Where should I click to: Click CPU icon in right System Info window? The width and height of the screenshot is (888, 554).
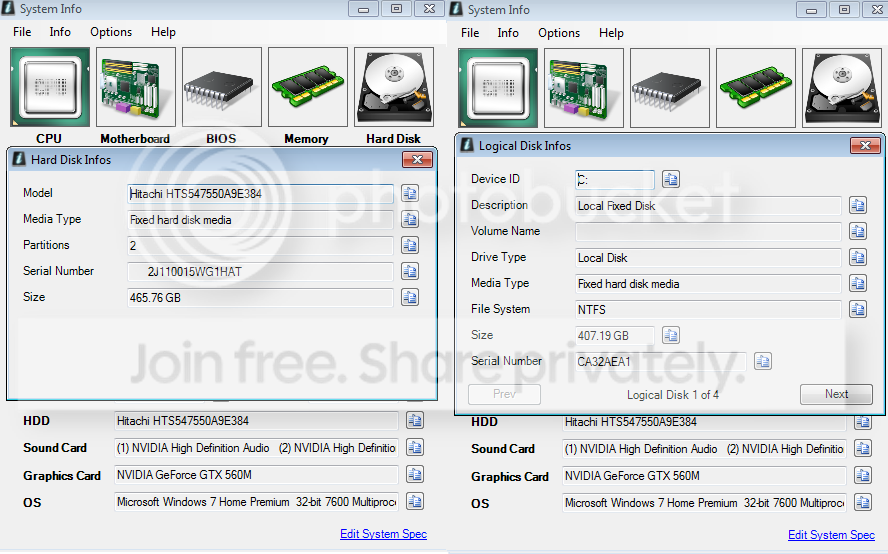(498, 88)
